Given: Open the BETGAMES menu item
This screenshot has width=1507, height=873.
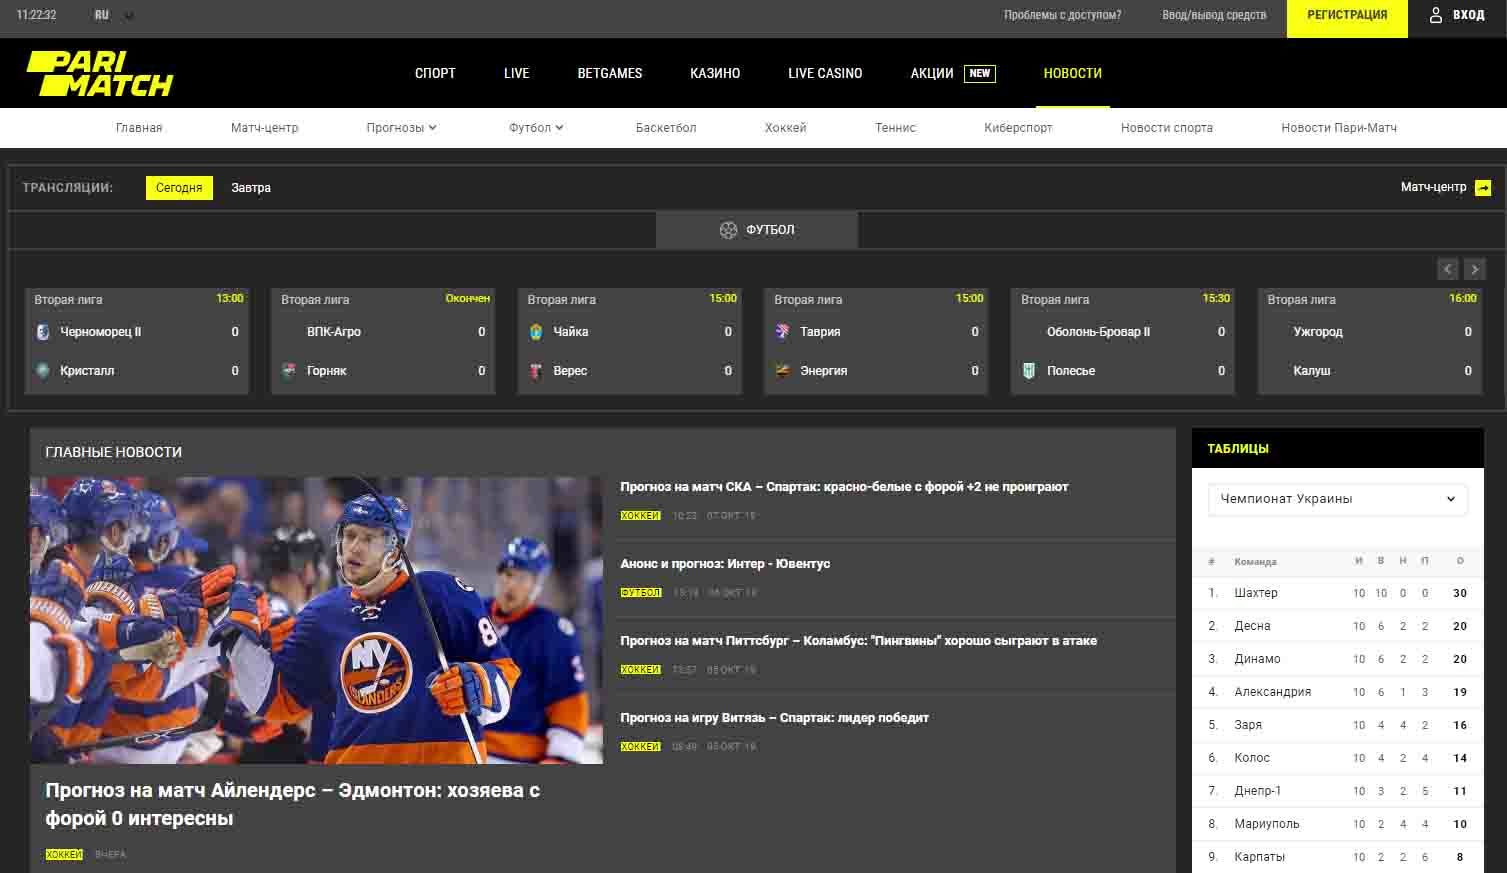Looking at the screenshot, I should point(610,73).
